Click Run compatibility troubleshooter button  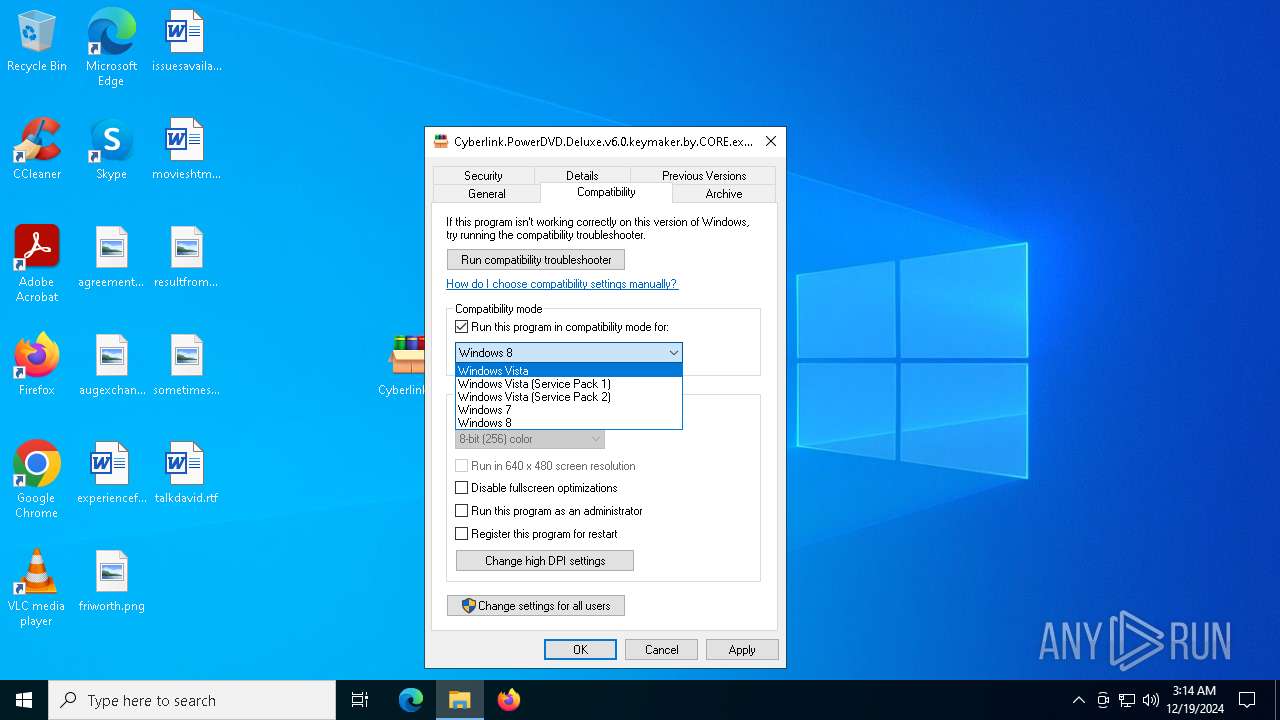(x=536, y=260)
